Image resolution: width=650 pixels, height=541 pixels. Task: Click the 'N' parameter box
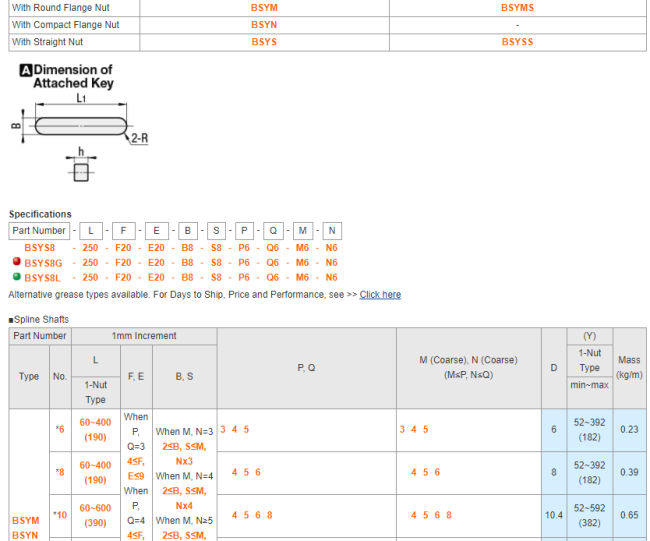click(x=332, y=230)
